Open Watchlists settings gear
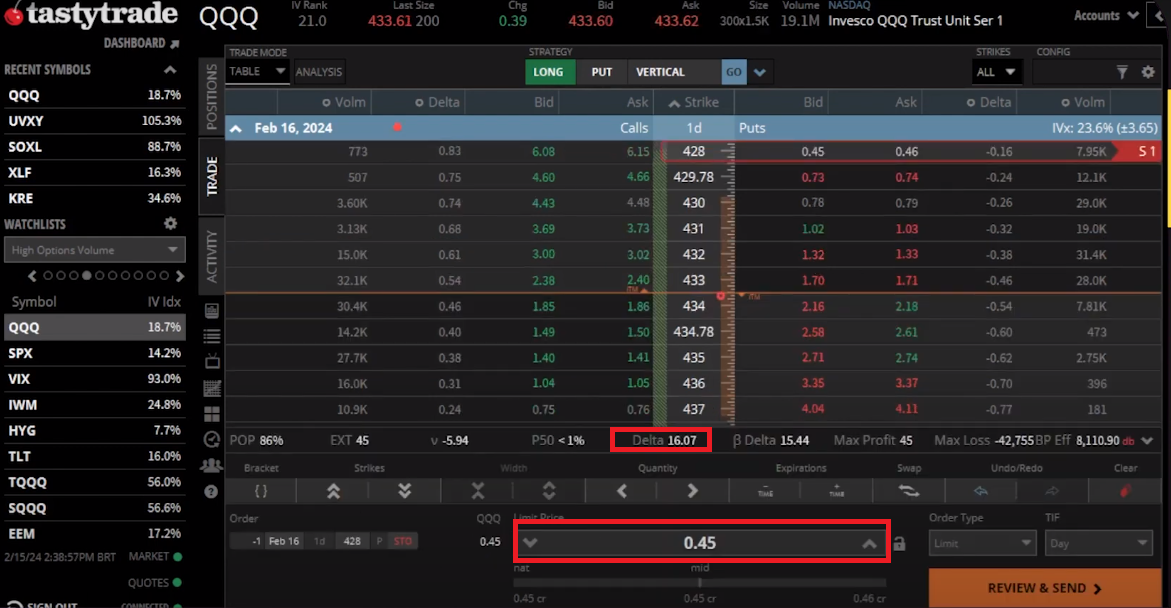The image size is (1171, 608). 170,224
